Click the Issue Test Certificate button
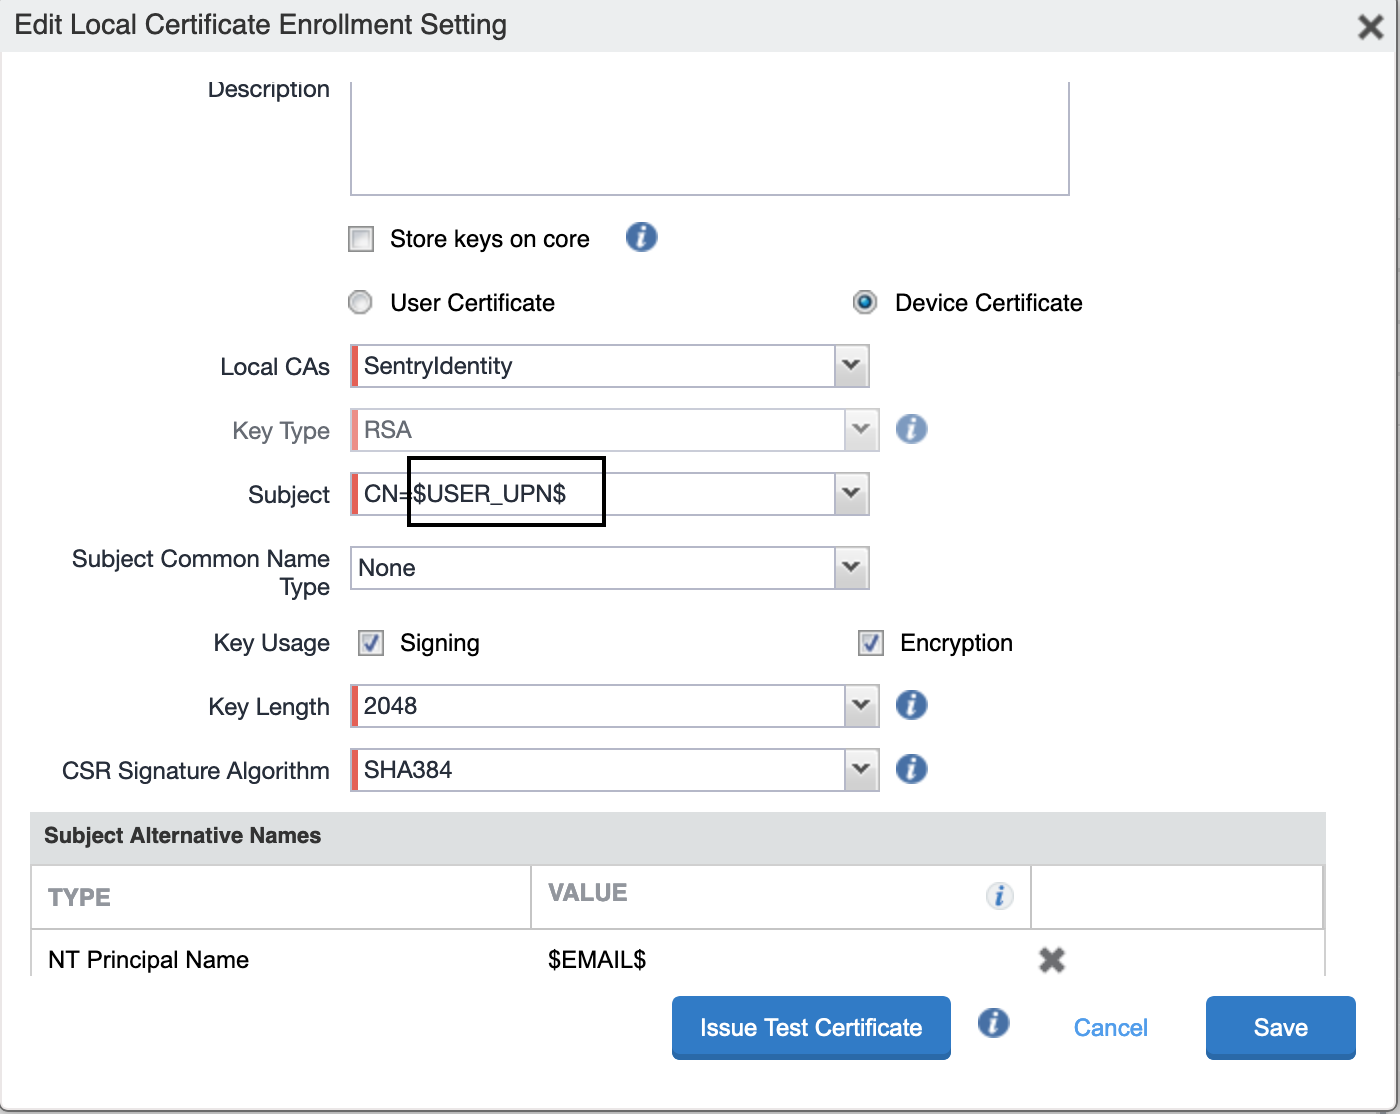The height and width of the screenshot is (1114, 1400). coord(811,1027)
